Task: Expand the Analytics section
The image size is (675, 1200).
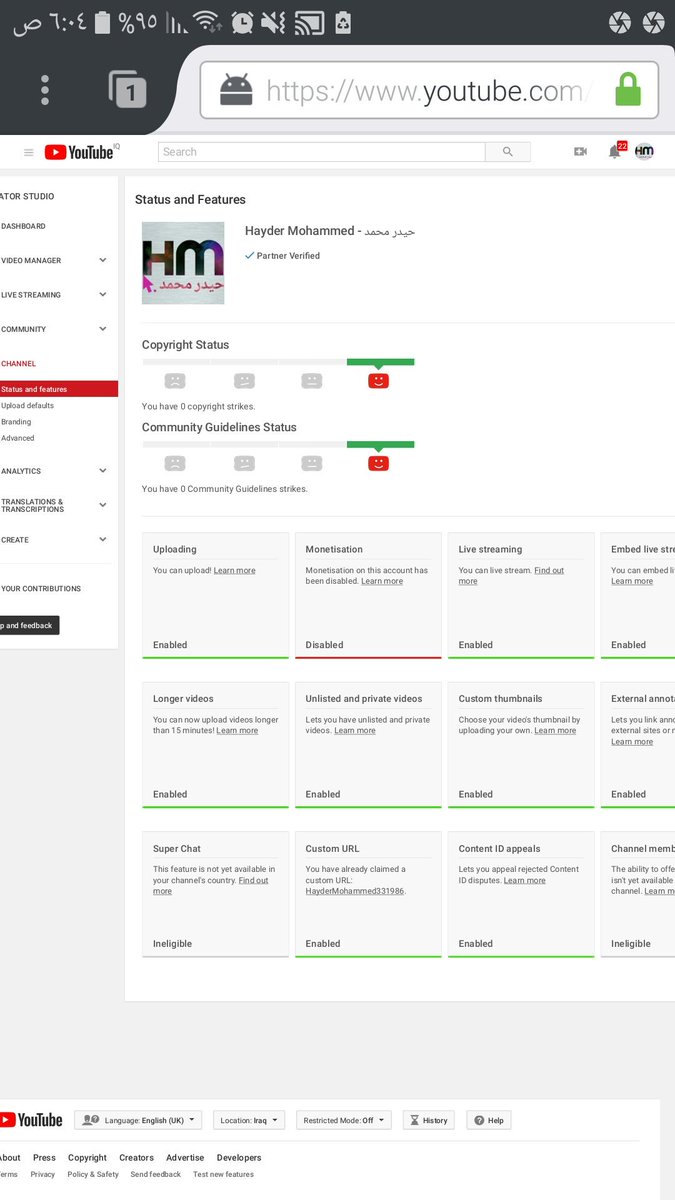Action: (x=55, y=471)
